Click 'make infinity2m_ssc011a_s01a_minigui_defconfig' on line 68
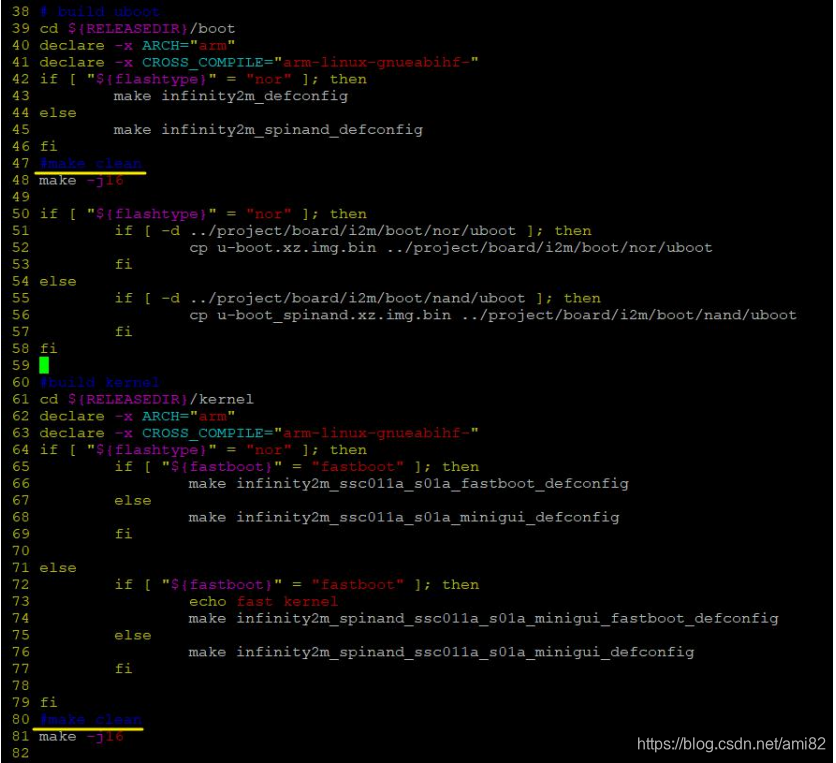Screen dimensions: 836x763 [x=404, y=517]
